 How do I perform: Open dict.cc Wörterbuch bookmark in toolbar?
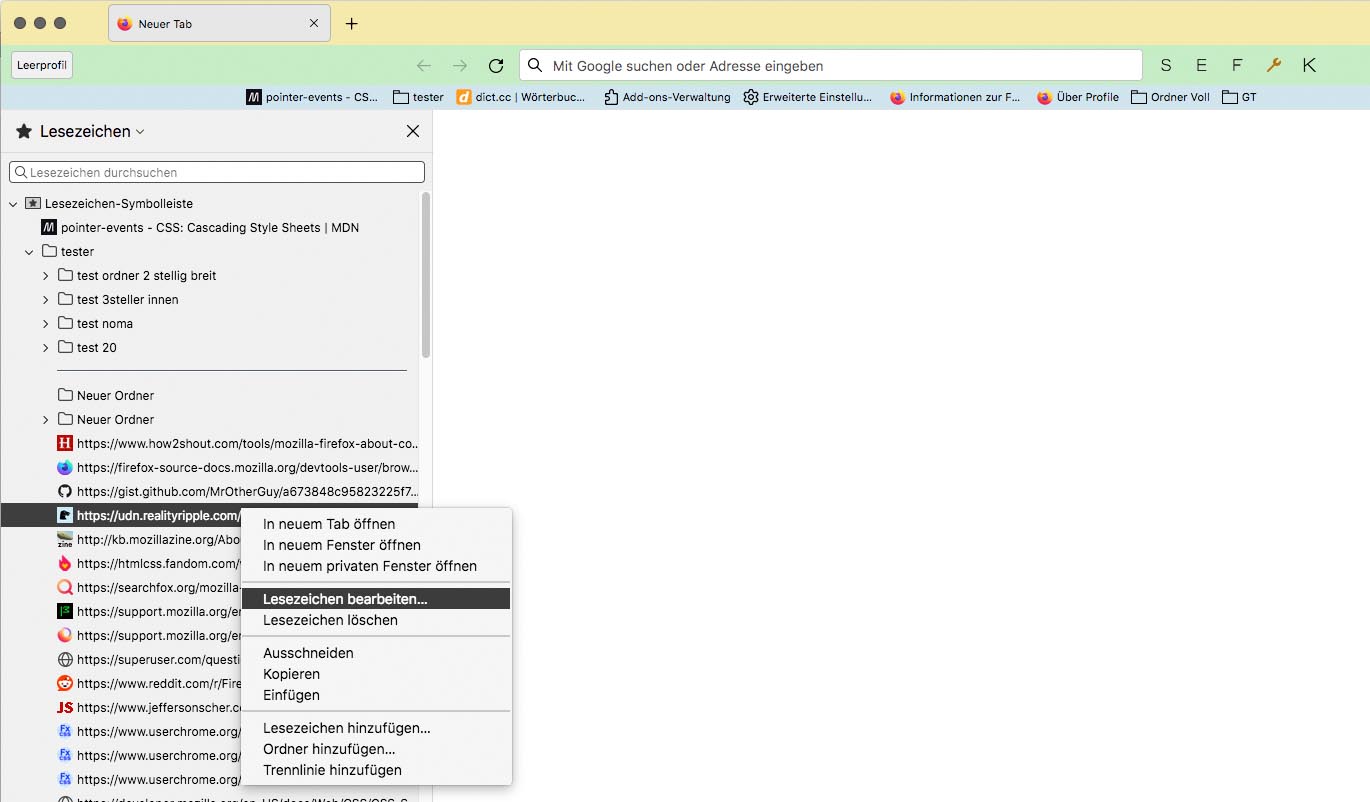pyautogui.click(x=521, y=97)
